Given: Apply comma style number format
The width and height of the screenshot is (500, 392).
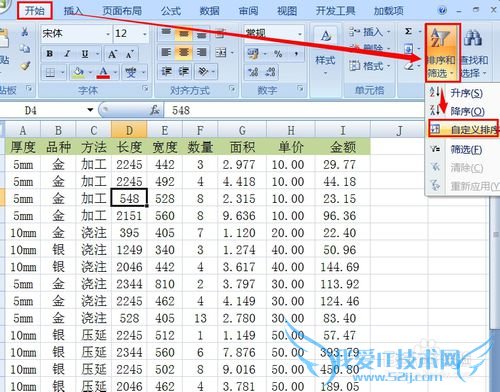Looking at the screenshot, I should (x=296, y=53).
